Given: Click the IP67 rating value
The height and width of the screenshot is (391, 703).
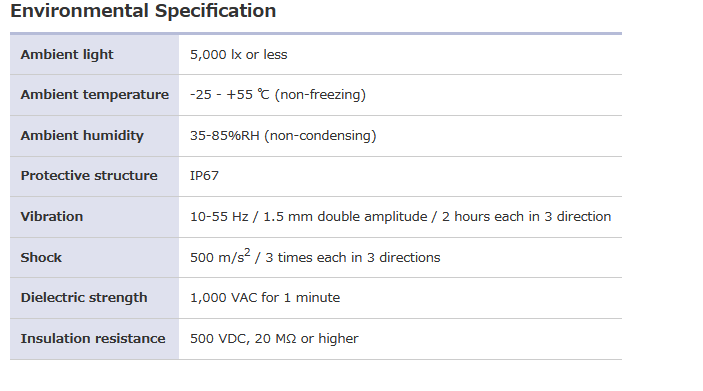Looking at the screenshot, I should point(204,176).
